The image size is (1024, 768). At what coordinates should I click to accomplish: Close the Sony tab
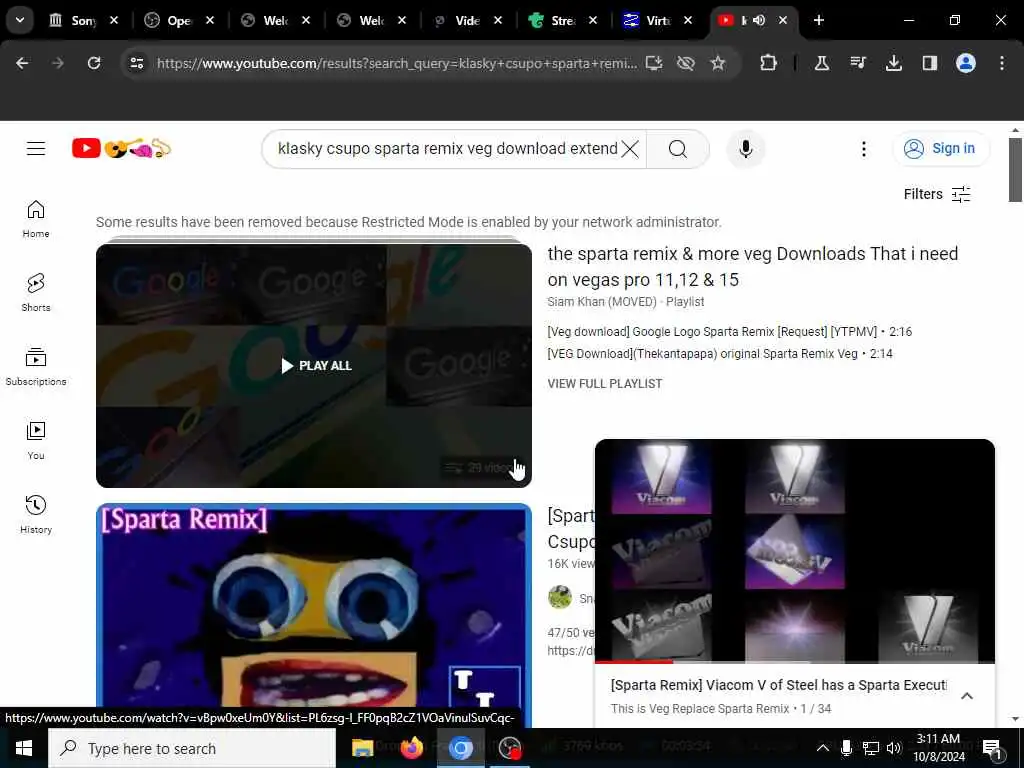click(114, 20)
